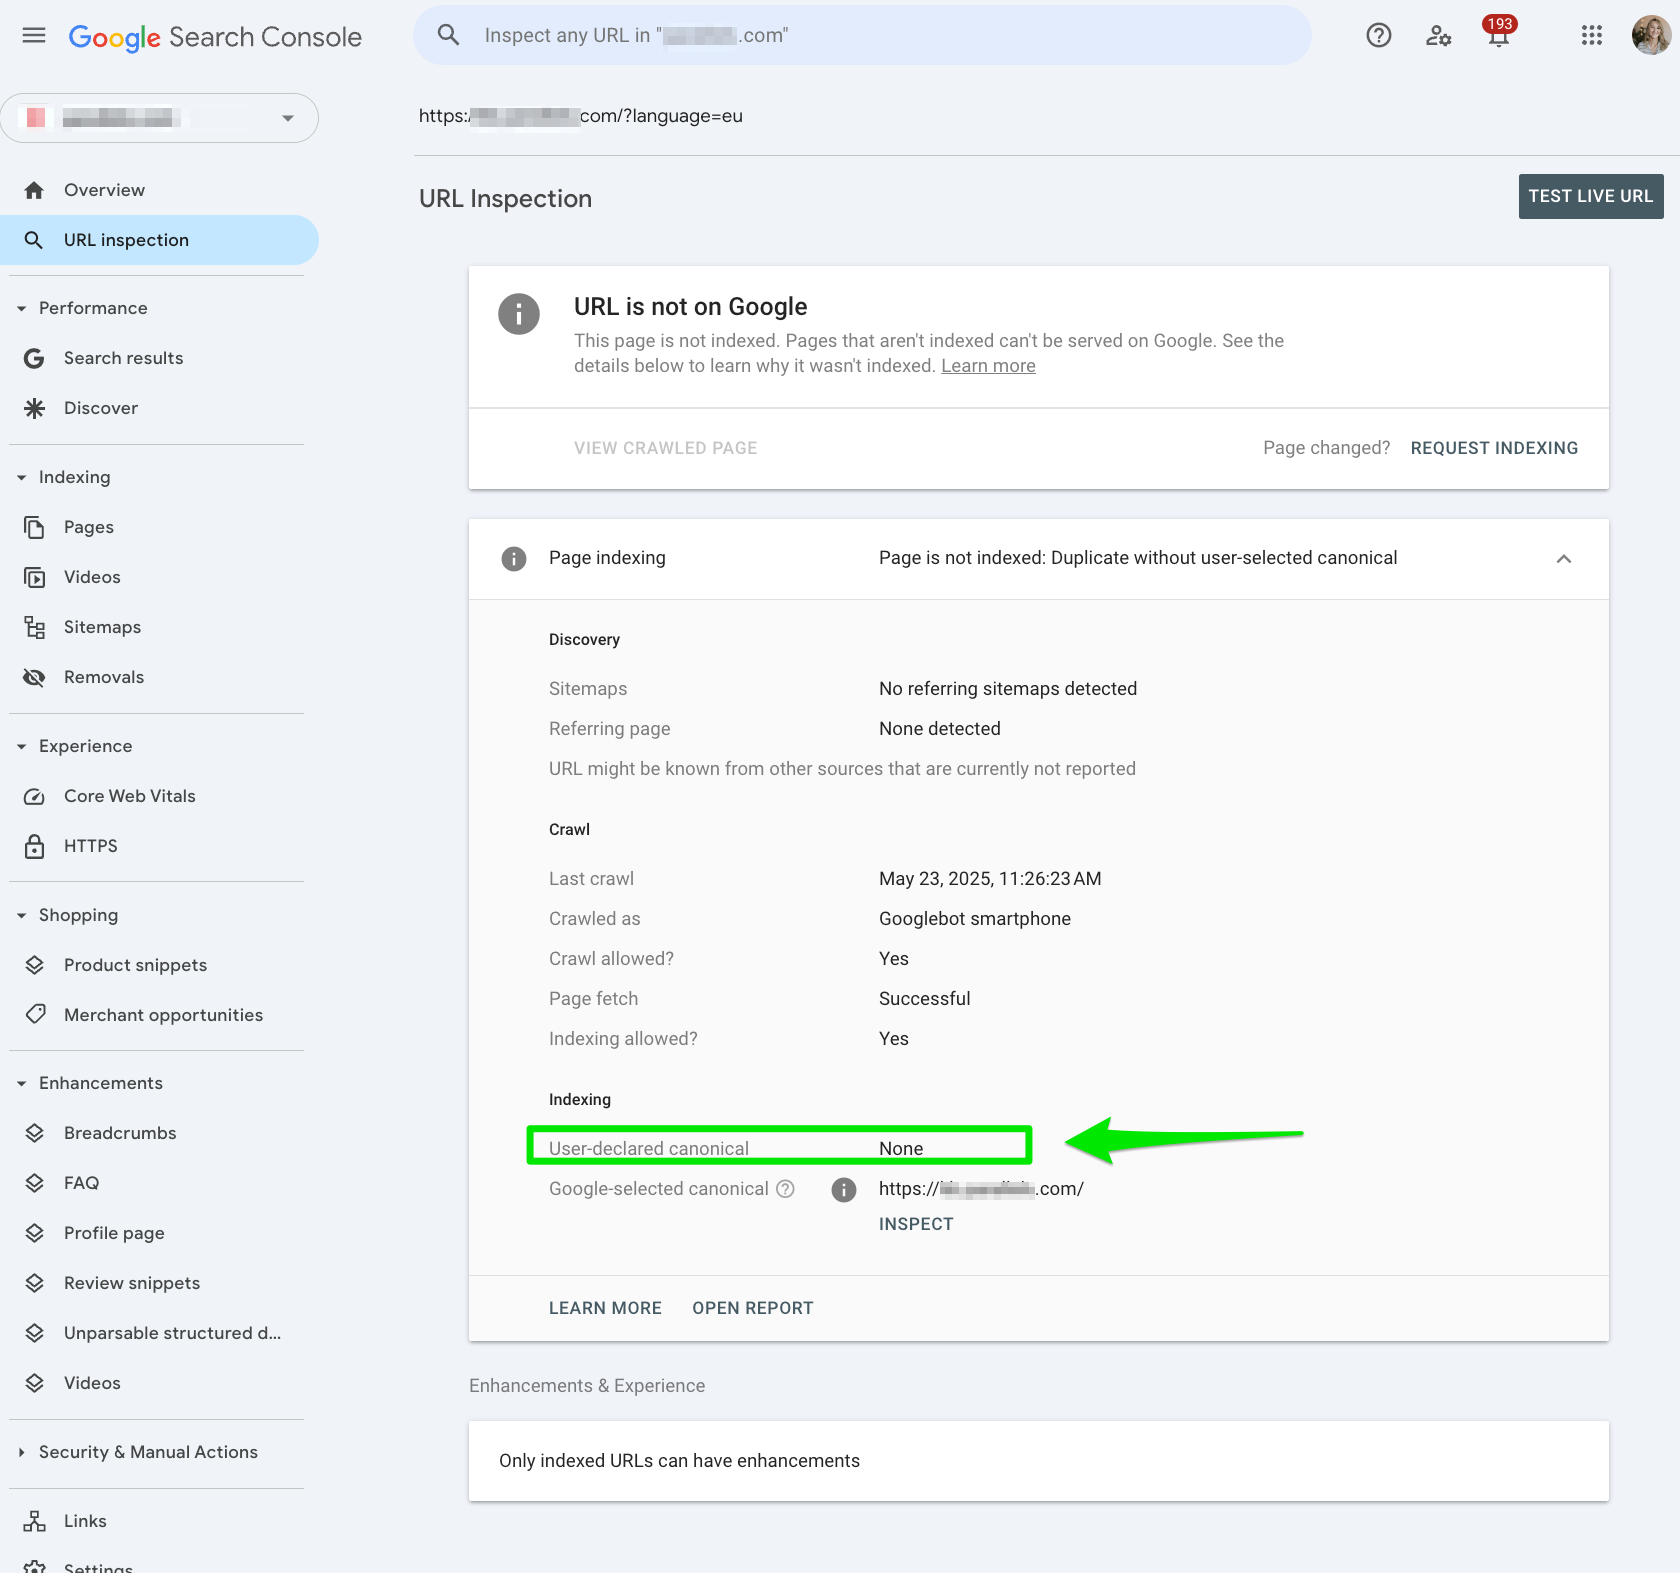Open the property selector dropdown
Viewport: 1680px width, 1573px height.
point(160,118)
